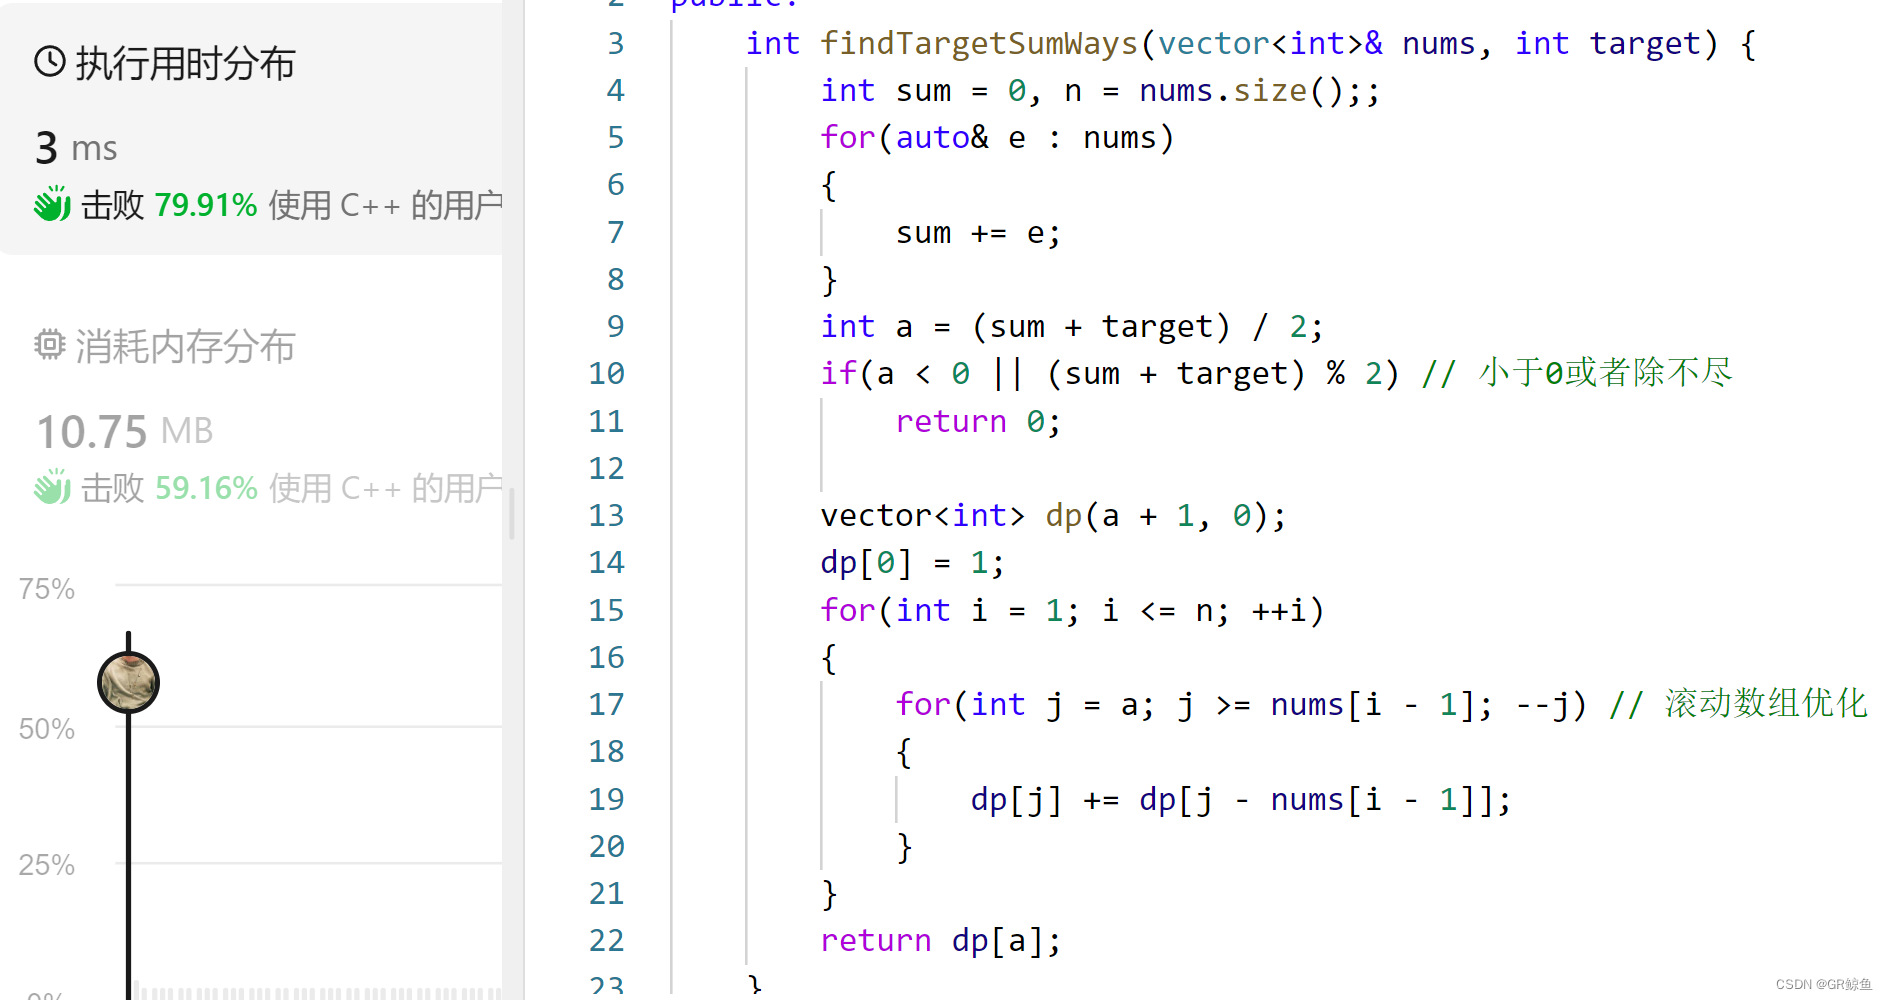The width and height of the screenshot is (1888, 1000).
Task: Click line number 22 in the gutter
Action: tap(606, 941)
